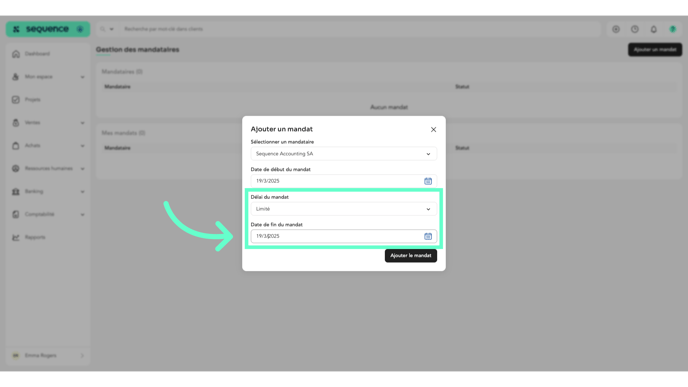Viewport: 688px width, 387px height.
Task: Expand the Ventes chevron
Action: [82, 123]
